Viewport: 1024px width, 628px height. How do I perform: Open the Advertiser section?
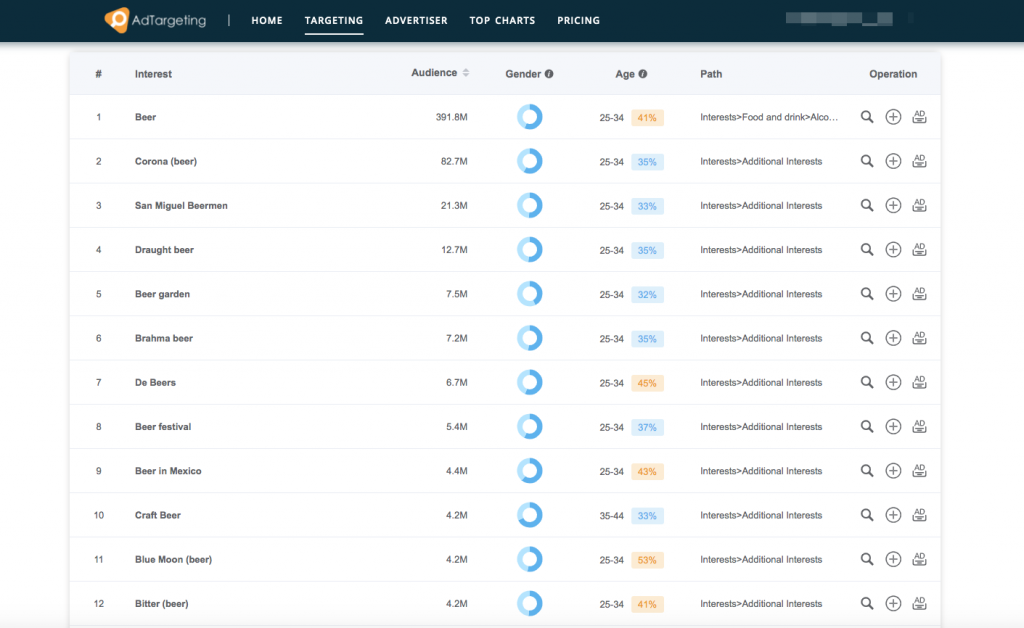pos(416,20)
